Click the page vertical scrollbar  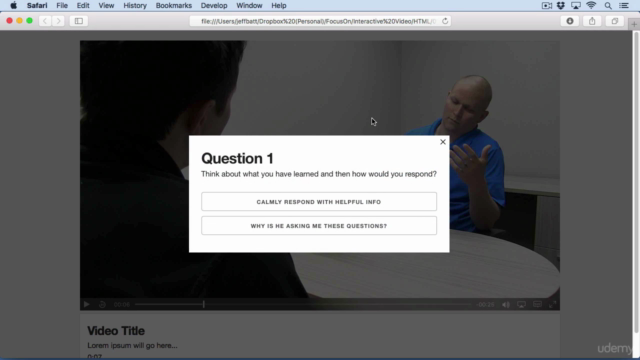(636, 183)
